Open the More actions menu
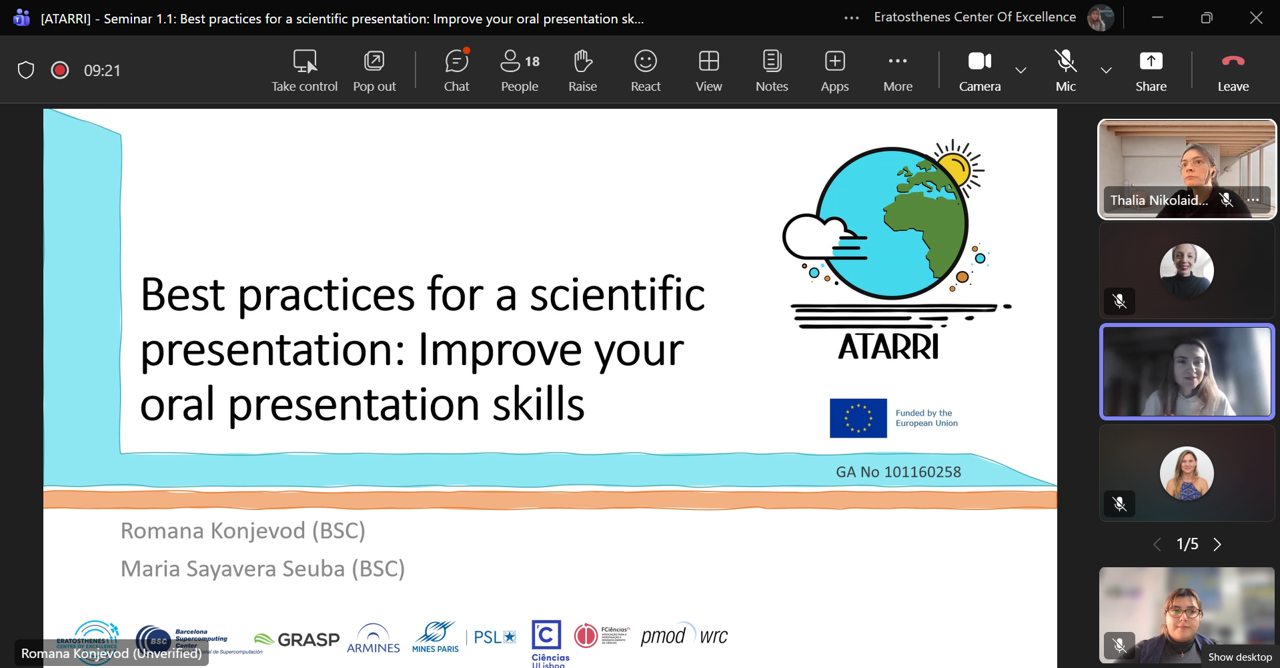The width and height of the screenshot is (1280, 668). coord(897,70)
